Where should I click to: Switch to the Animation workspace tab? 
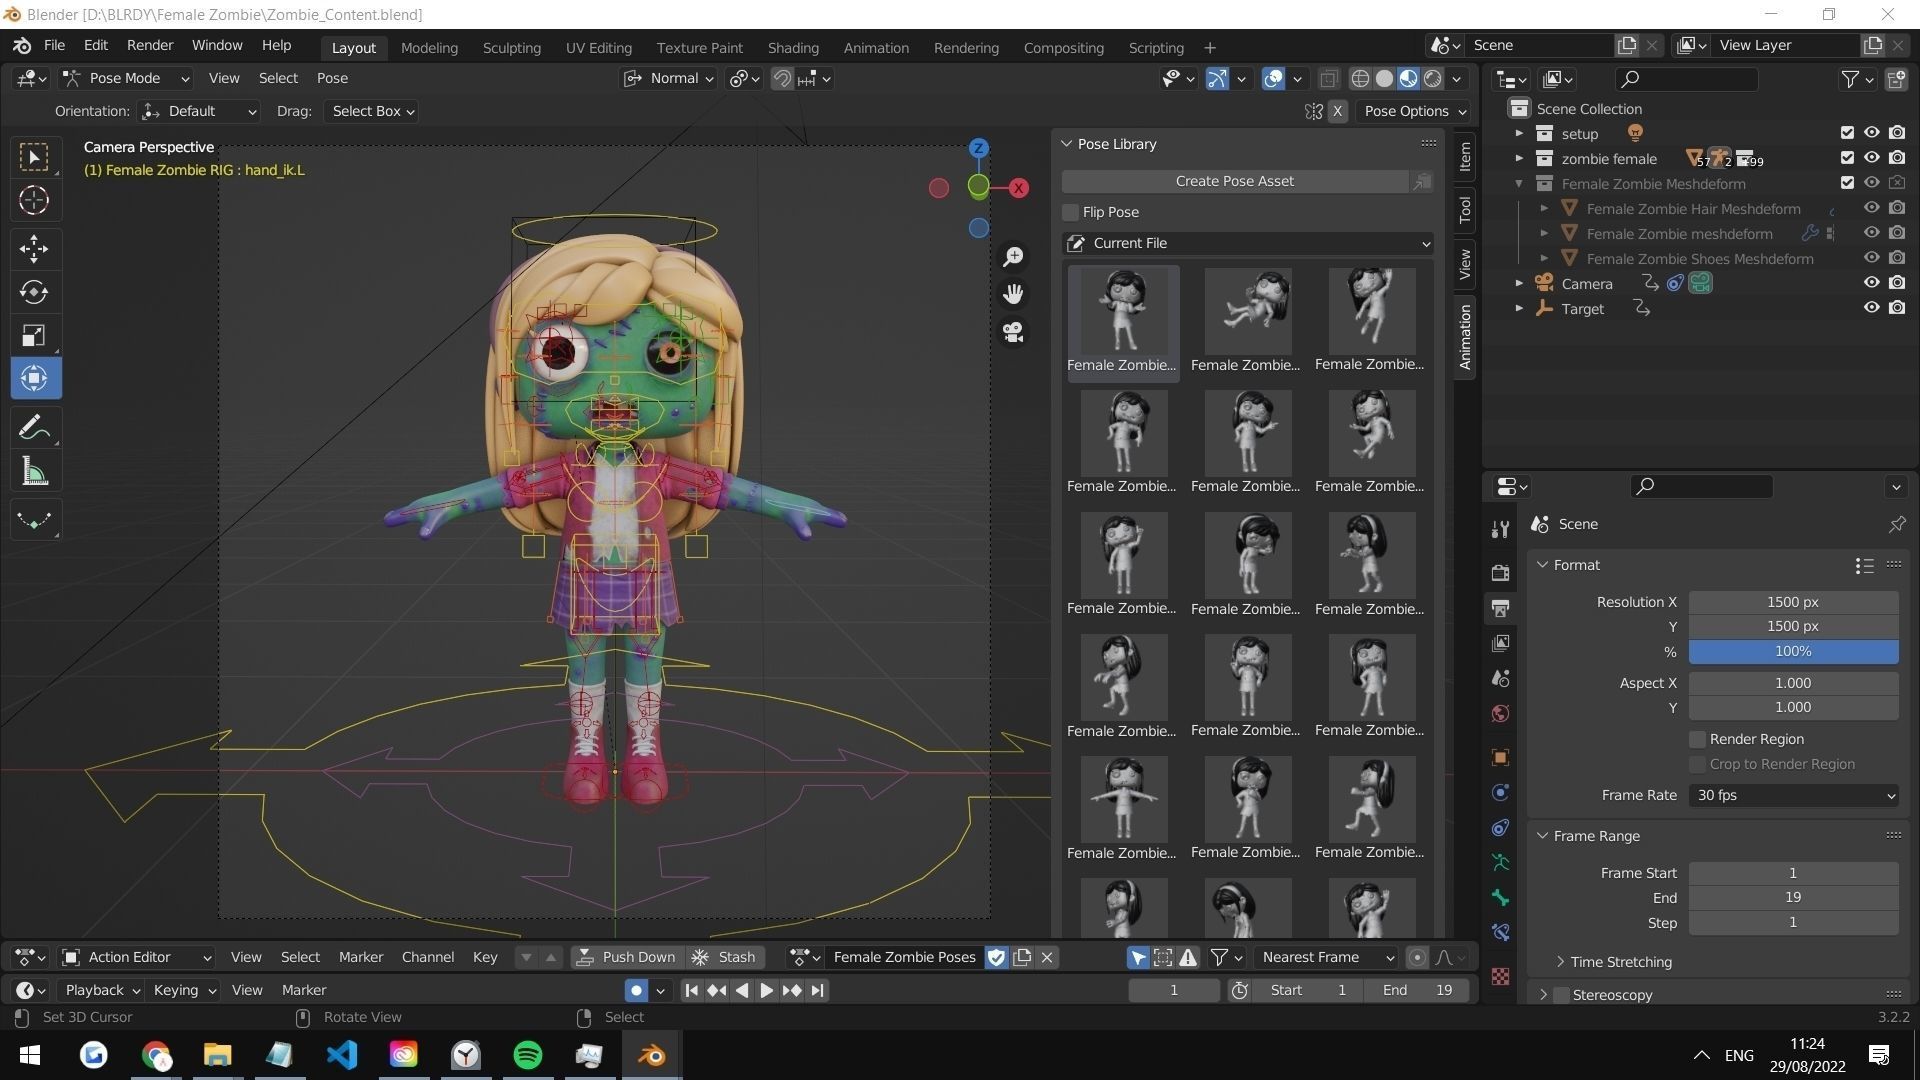click(876, 47)
